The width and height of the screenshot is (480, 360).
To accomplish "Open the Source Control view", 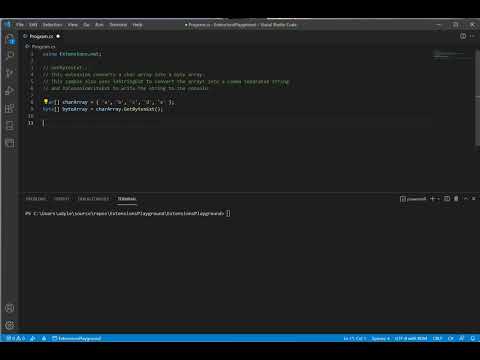I will [10, 73].
